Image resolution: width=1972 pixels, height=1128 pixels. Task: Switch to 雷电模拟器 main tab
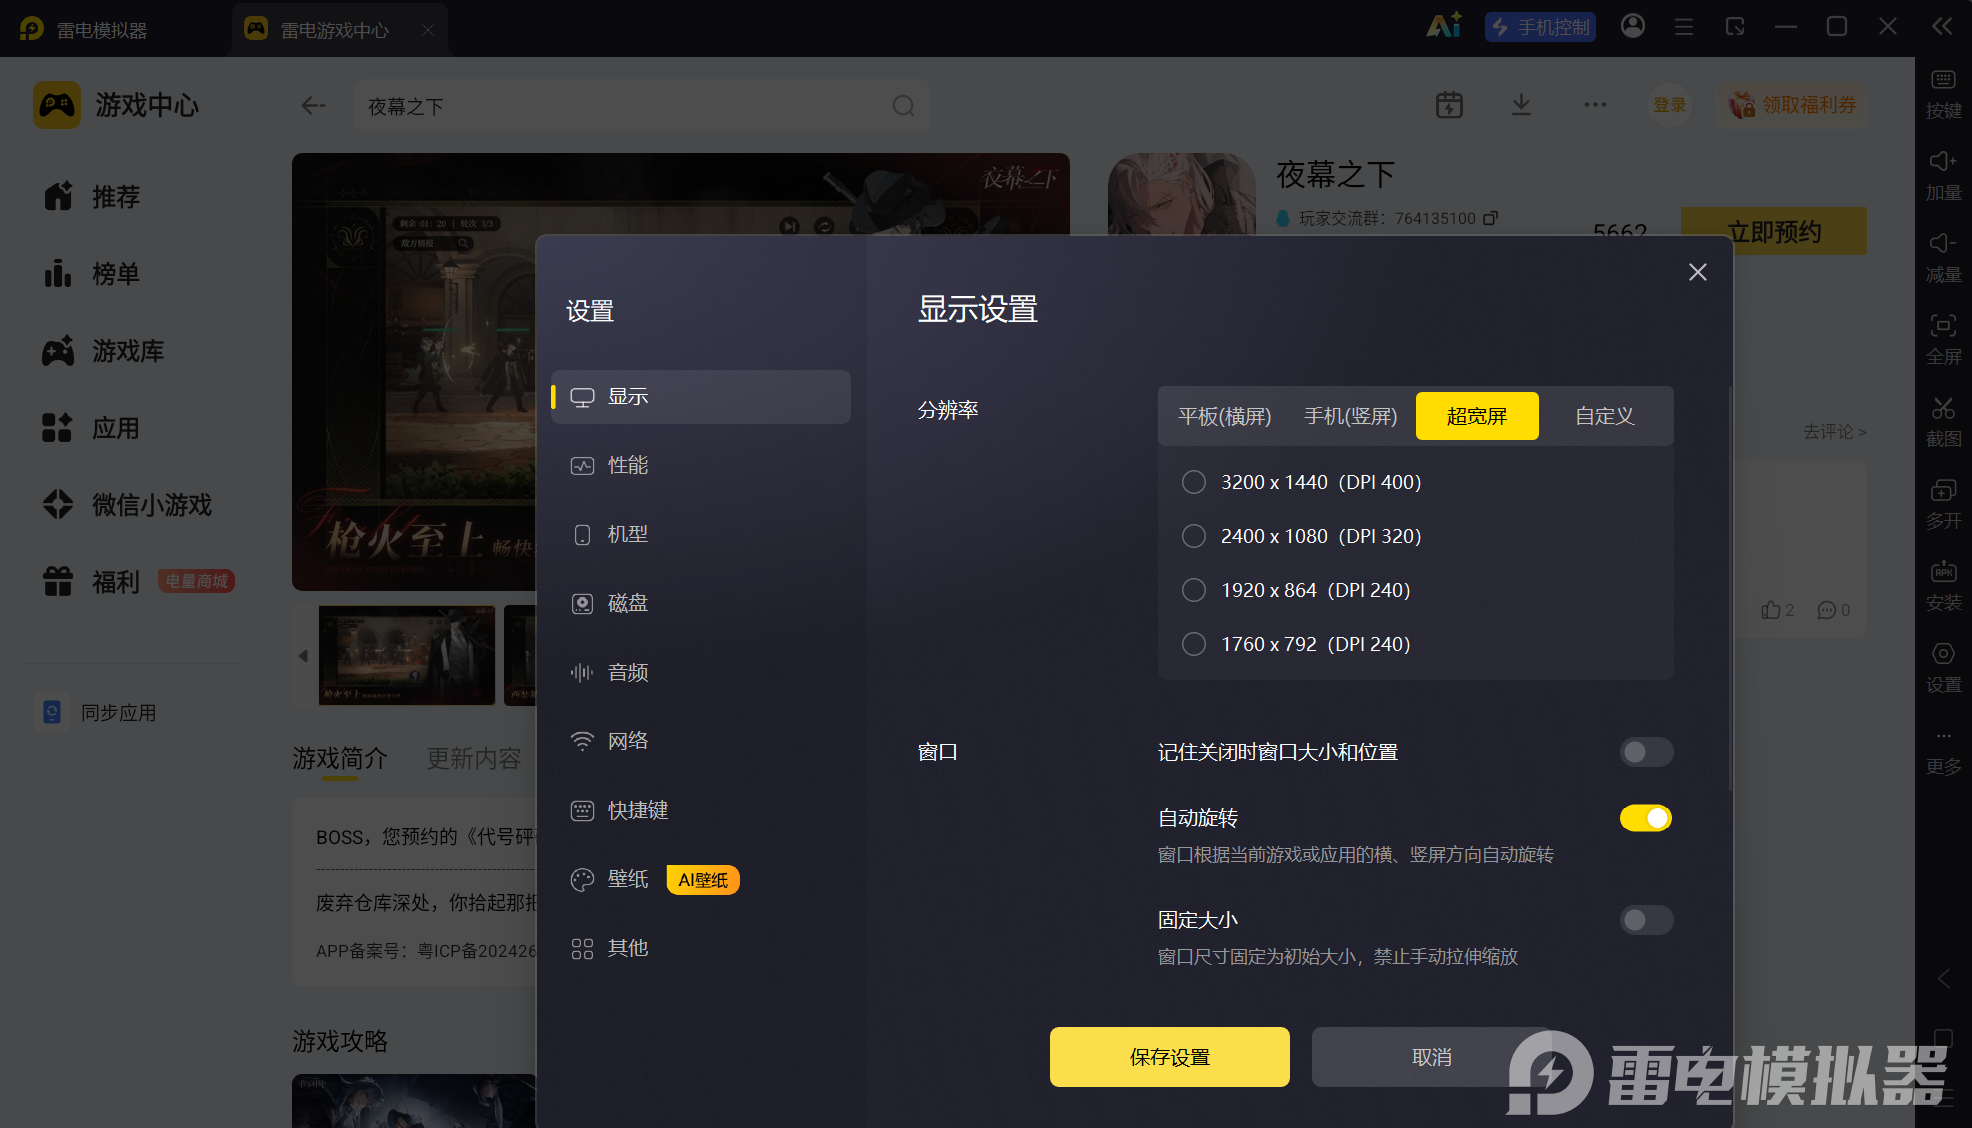tap(85, 30)
